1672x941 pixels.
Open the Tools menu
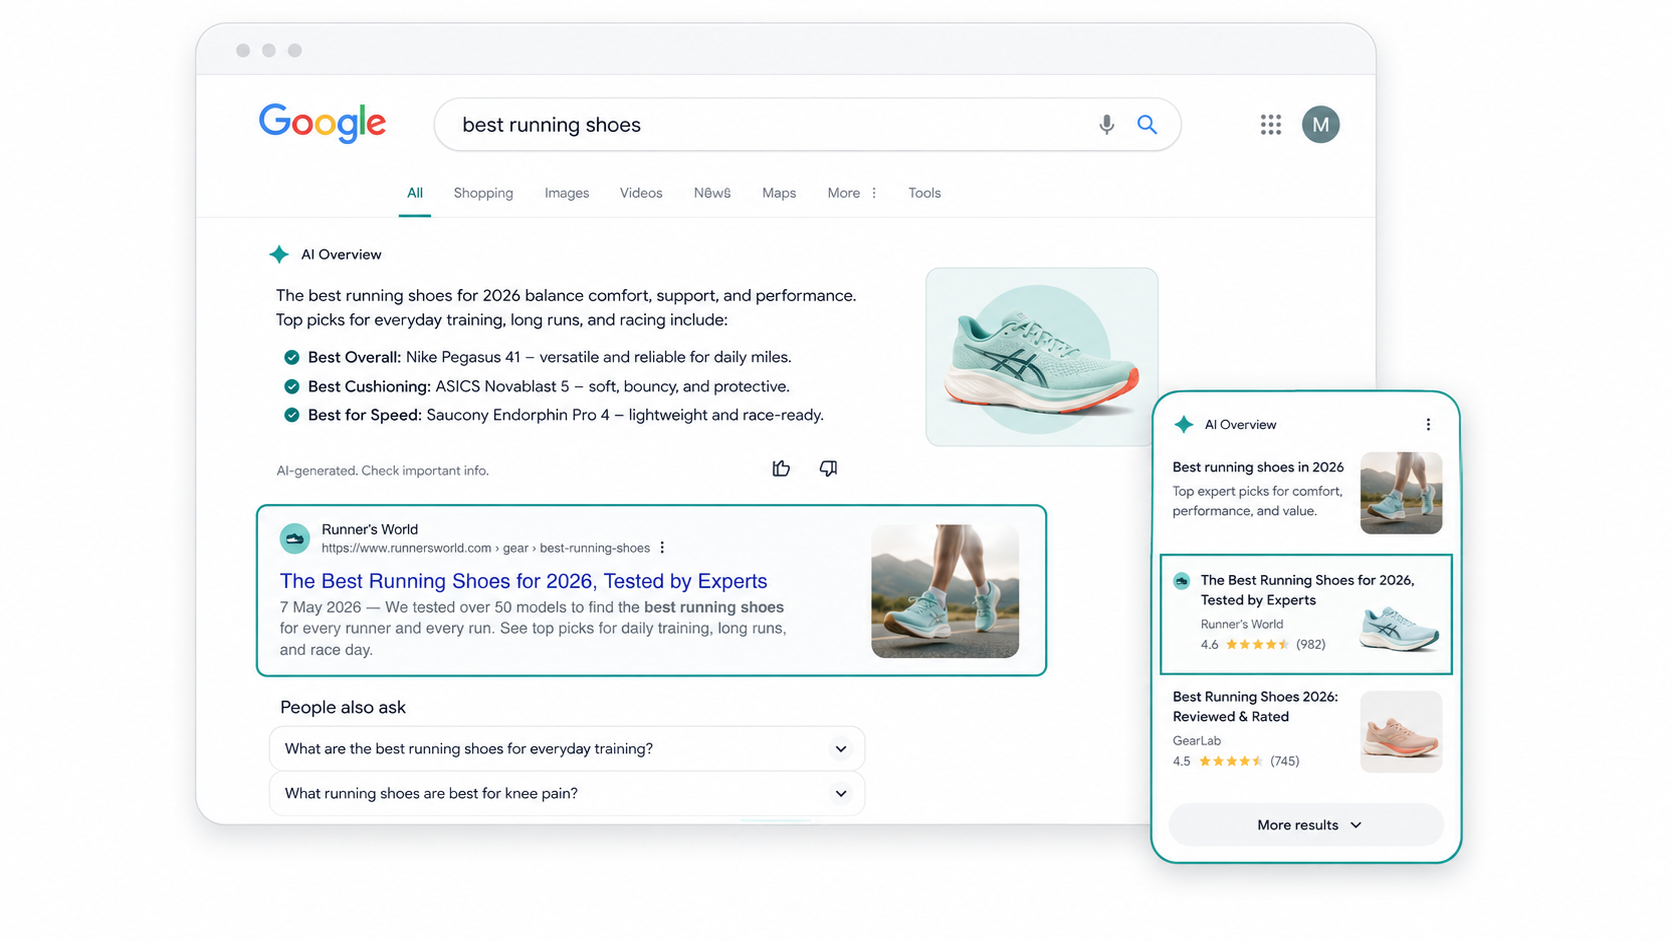point(924,193)
